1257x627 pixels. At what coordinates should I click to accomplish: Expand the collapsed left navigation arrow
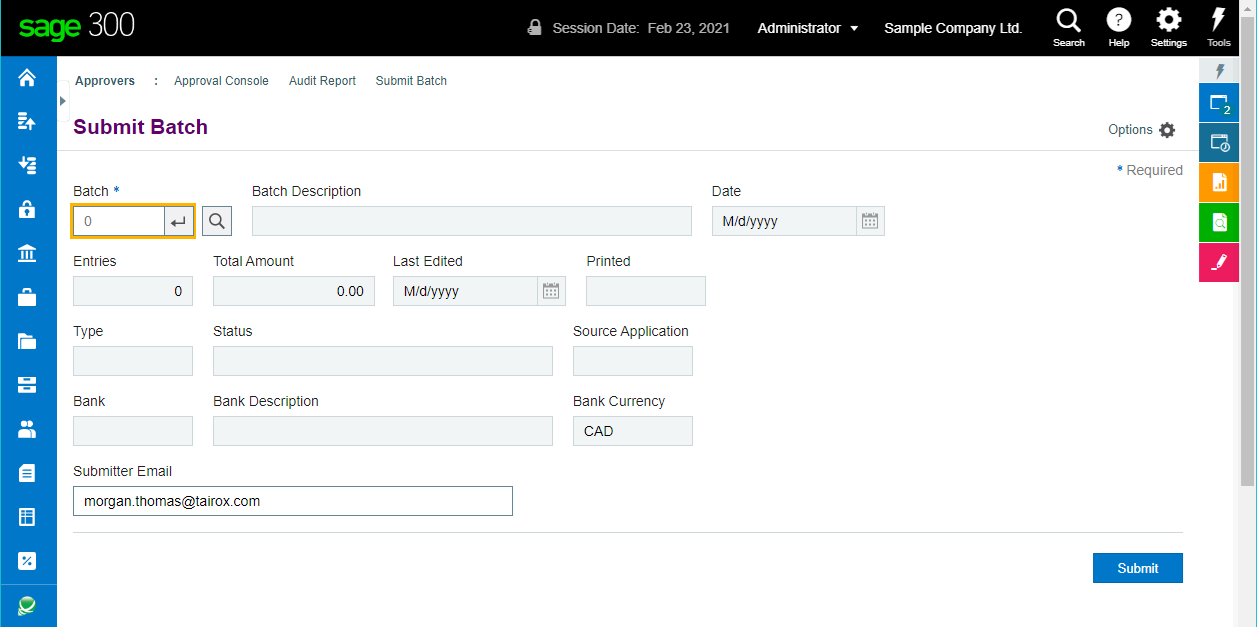[63, 101]
